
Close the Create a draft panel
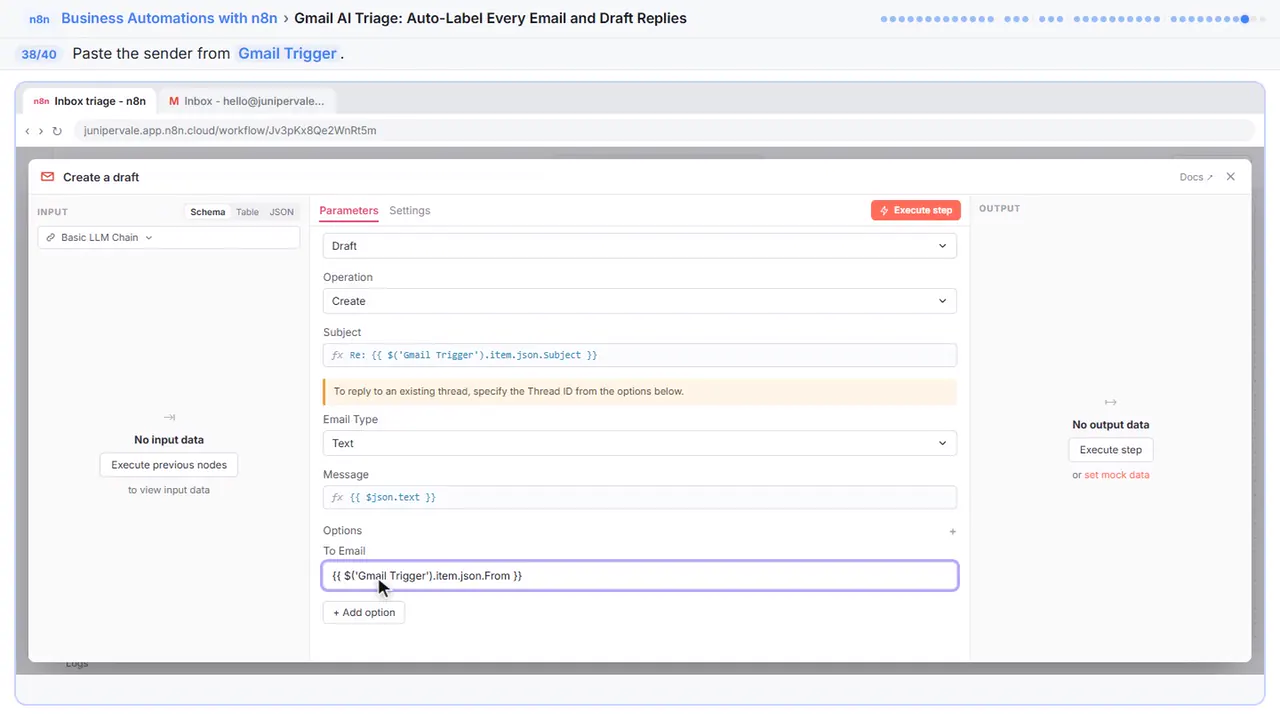coord(1231,176)
